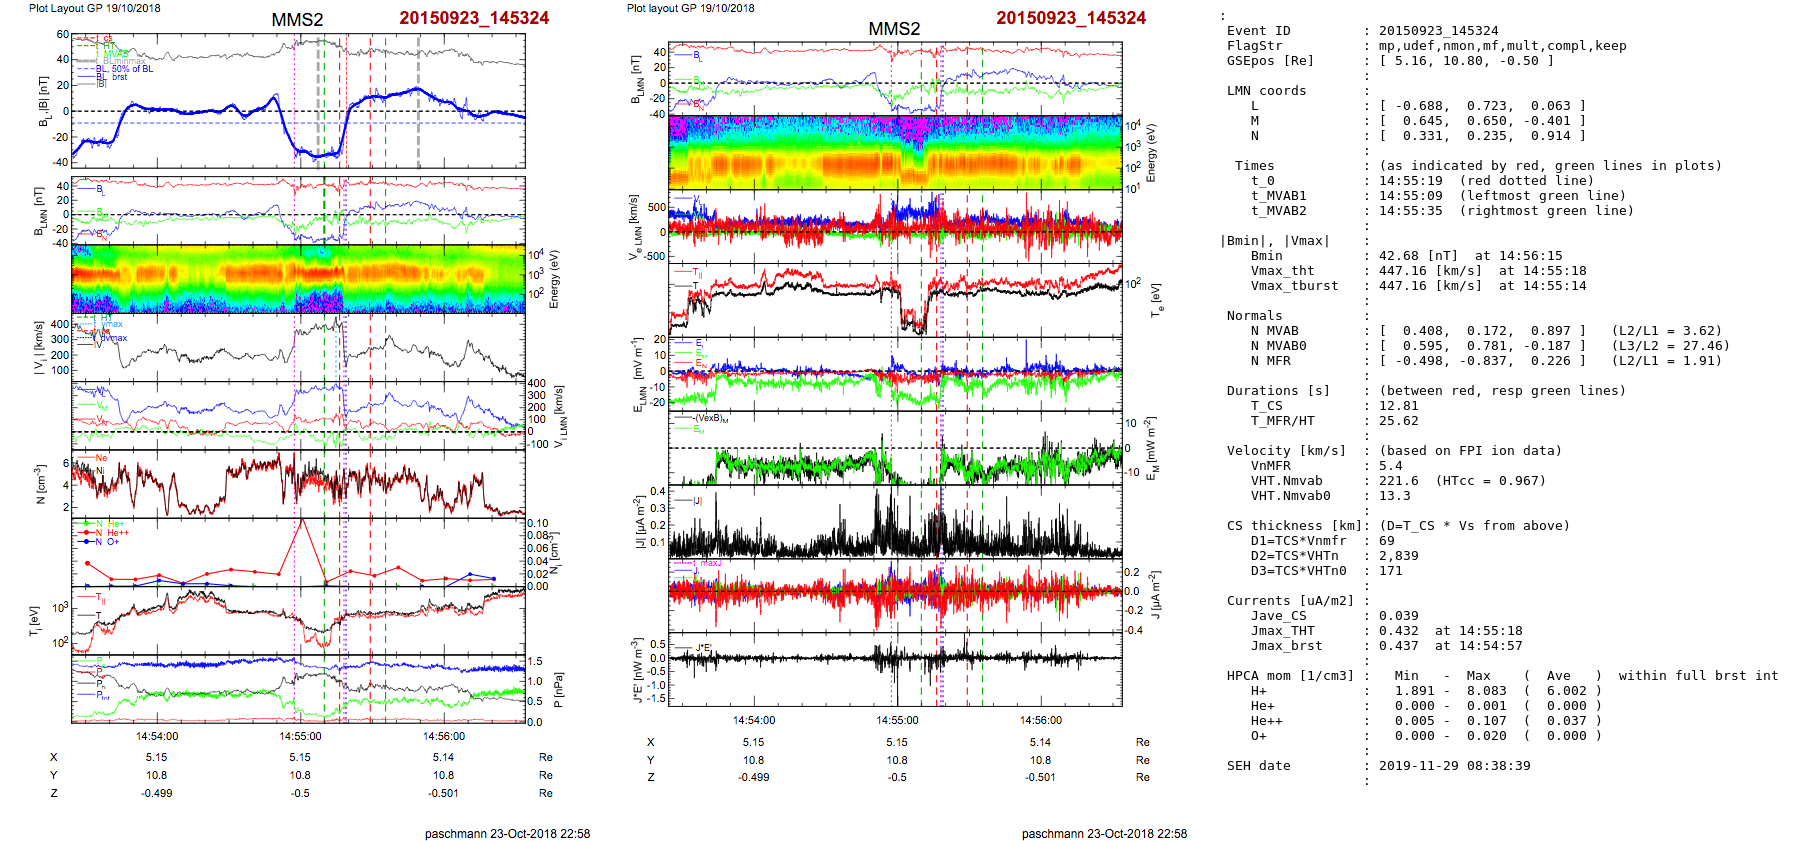Viewport: 1804px width, 841px height.
Task: Select '14:55:19 (red dotted line)' value
Action: 1487,181
